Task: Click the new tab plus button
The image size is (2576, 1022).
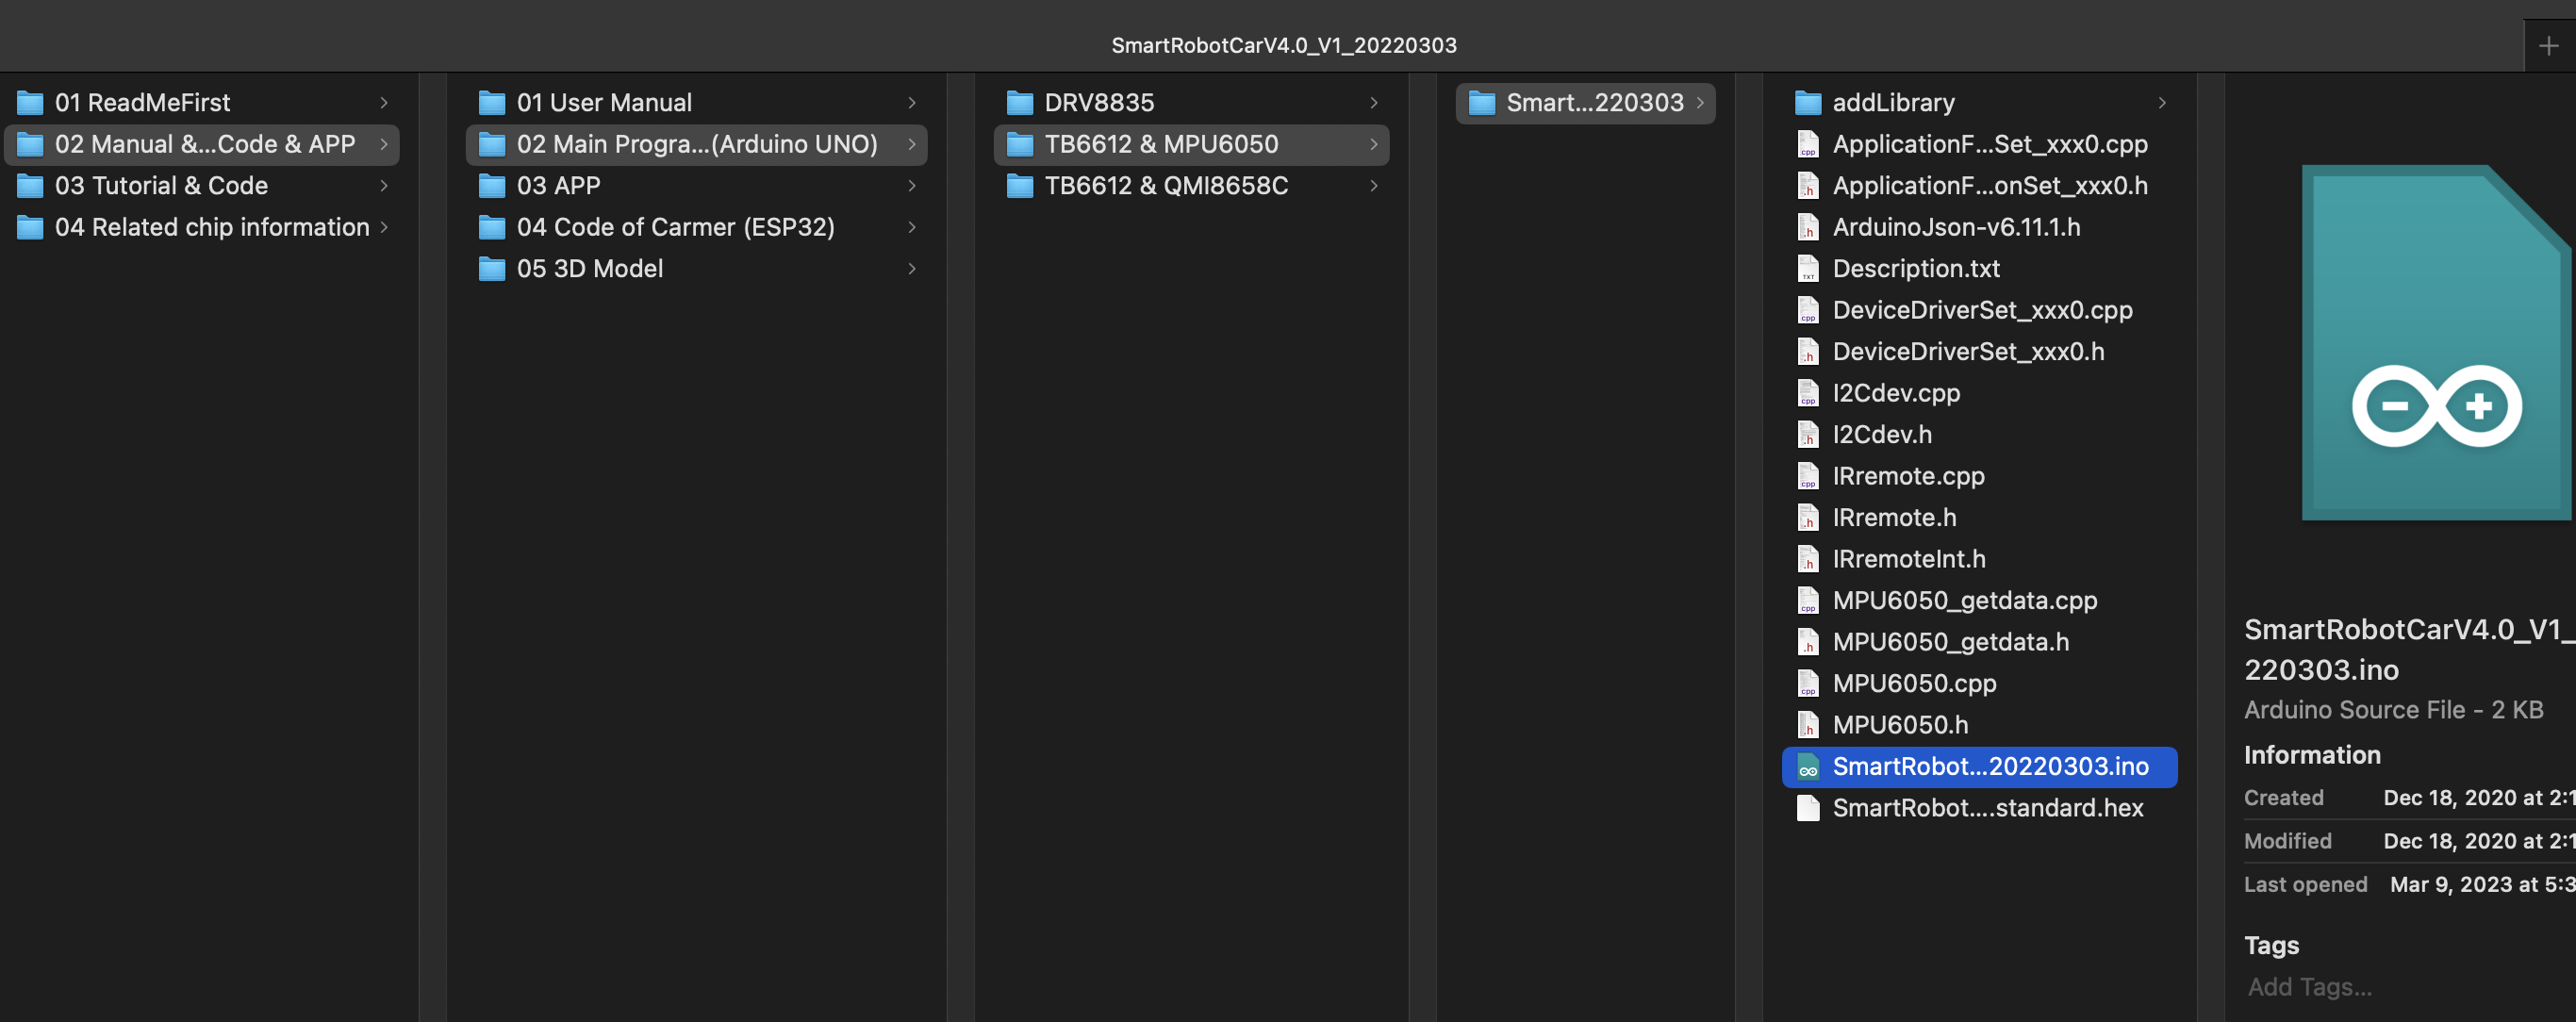Action: [2548, 46]
